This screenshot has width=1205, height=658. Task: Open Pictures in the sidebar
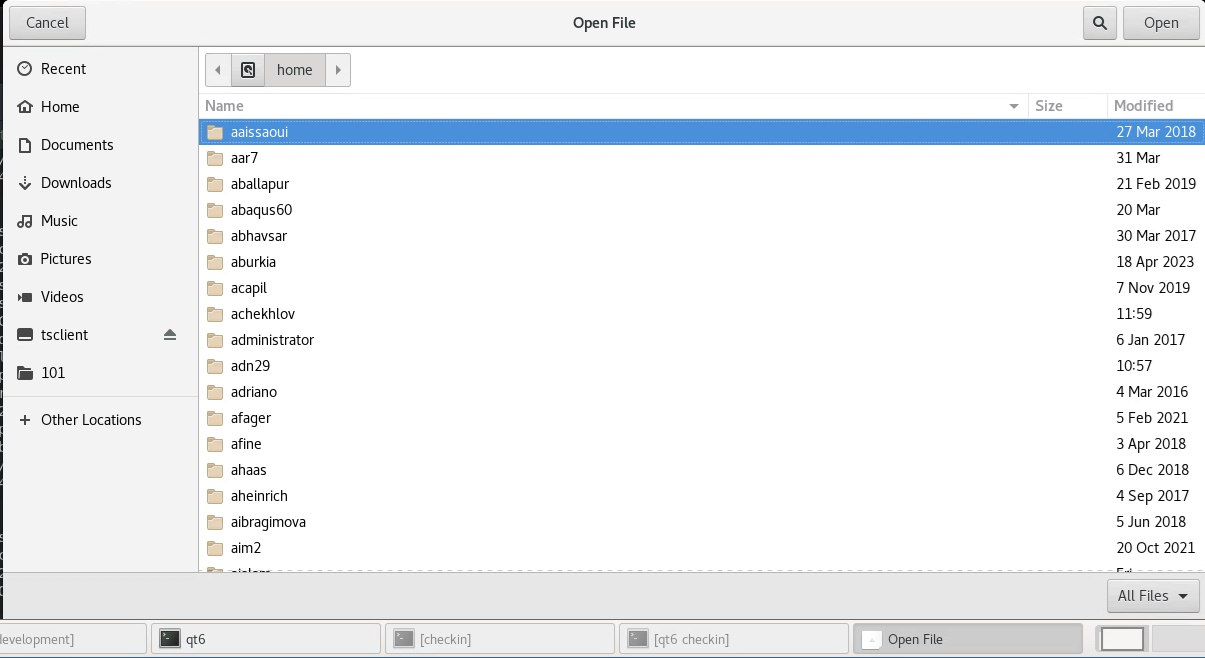click(x=99, y=259)
